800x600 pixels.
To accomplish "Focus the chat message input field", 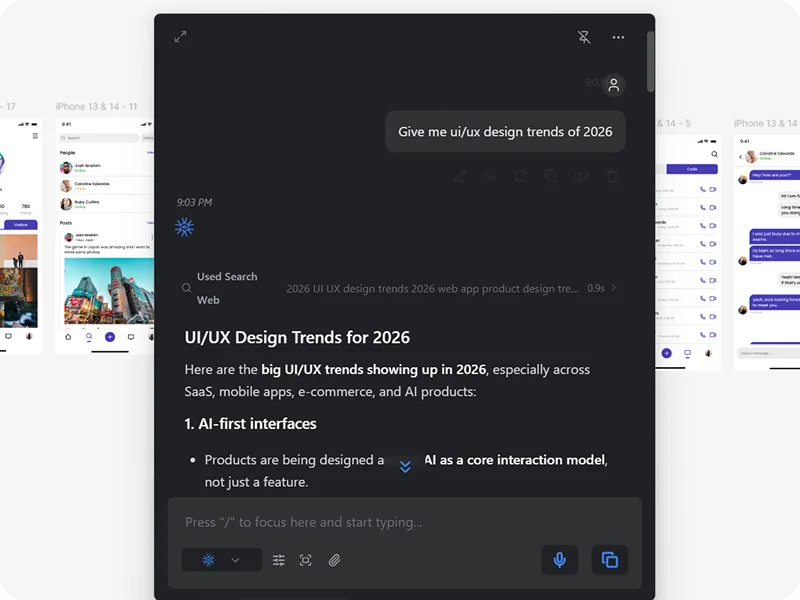I will (405, 522).
